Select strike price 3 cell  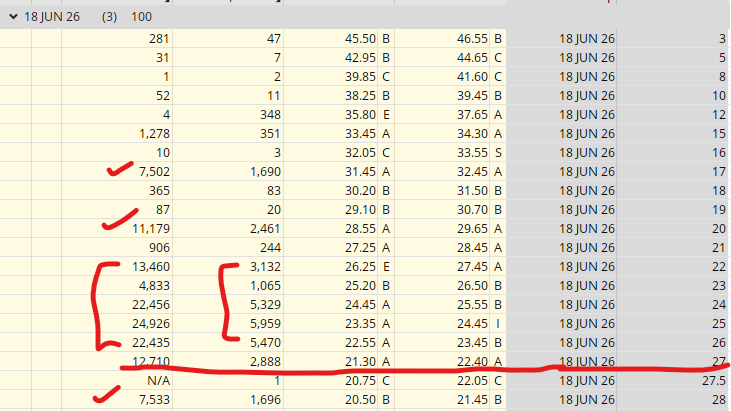click(x=722, y=39)
